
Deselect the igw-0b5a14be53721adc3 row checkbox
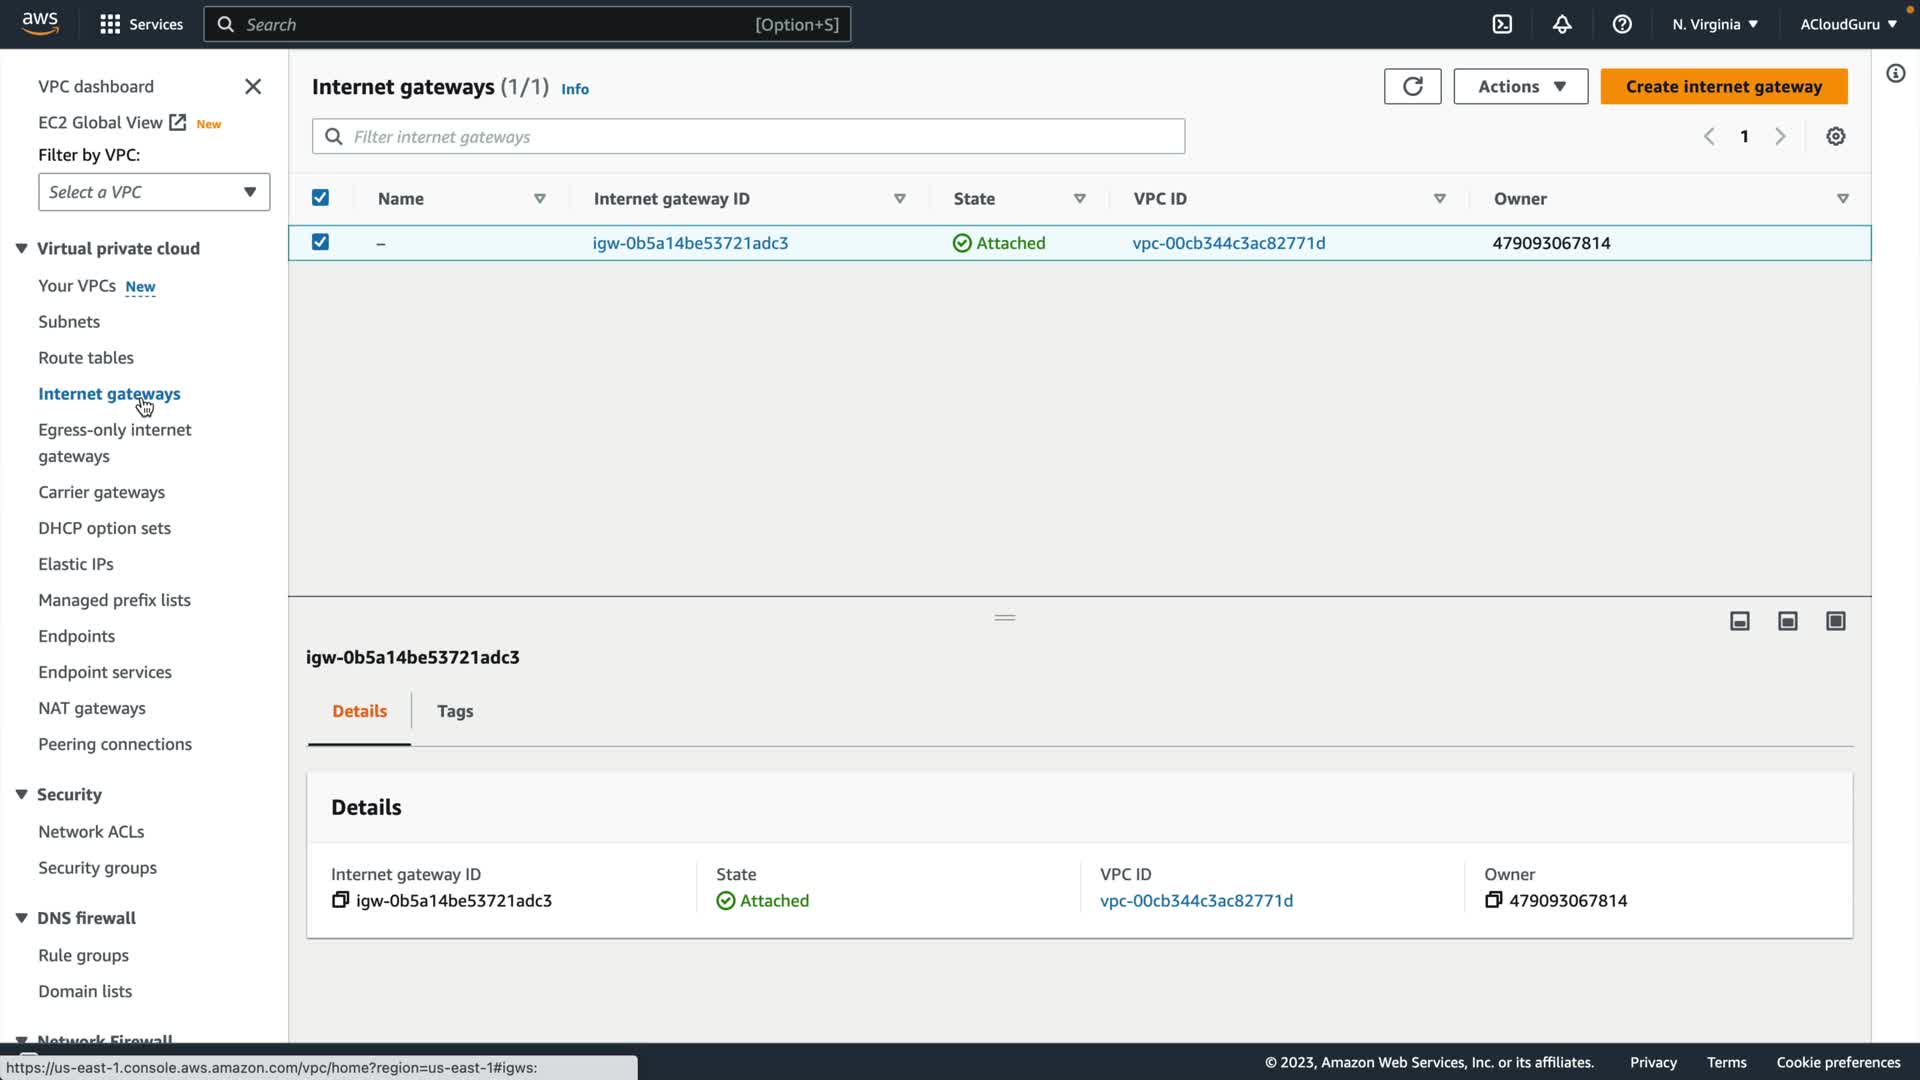pos(320,242)
